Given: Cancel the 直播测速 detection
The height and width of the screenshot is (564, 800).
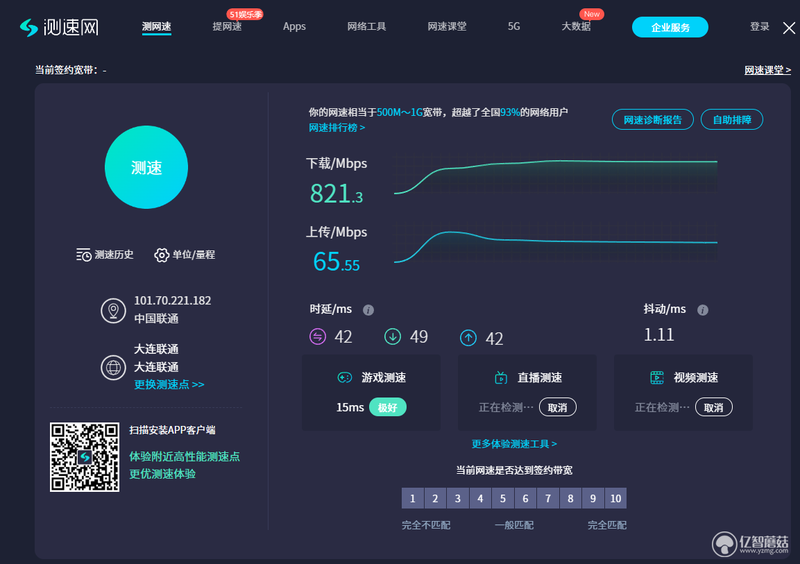Looking at the screenshot, I should pyautogui.click(x=558, y=407).
